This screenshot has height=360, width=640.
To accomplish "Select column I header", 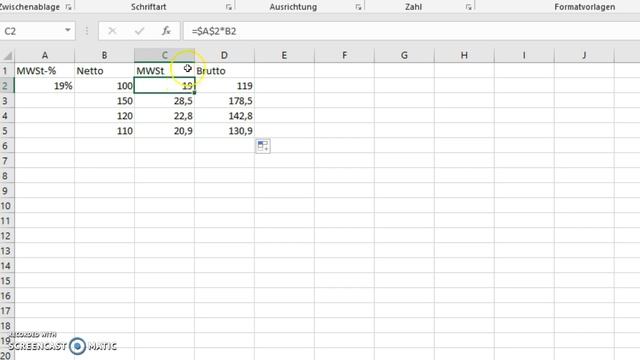I will pos(524,55).
